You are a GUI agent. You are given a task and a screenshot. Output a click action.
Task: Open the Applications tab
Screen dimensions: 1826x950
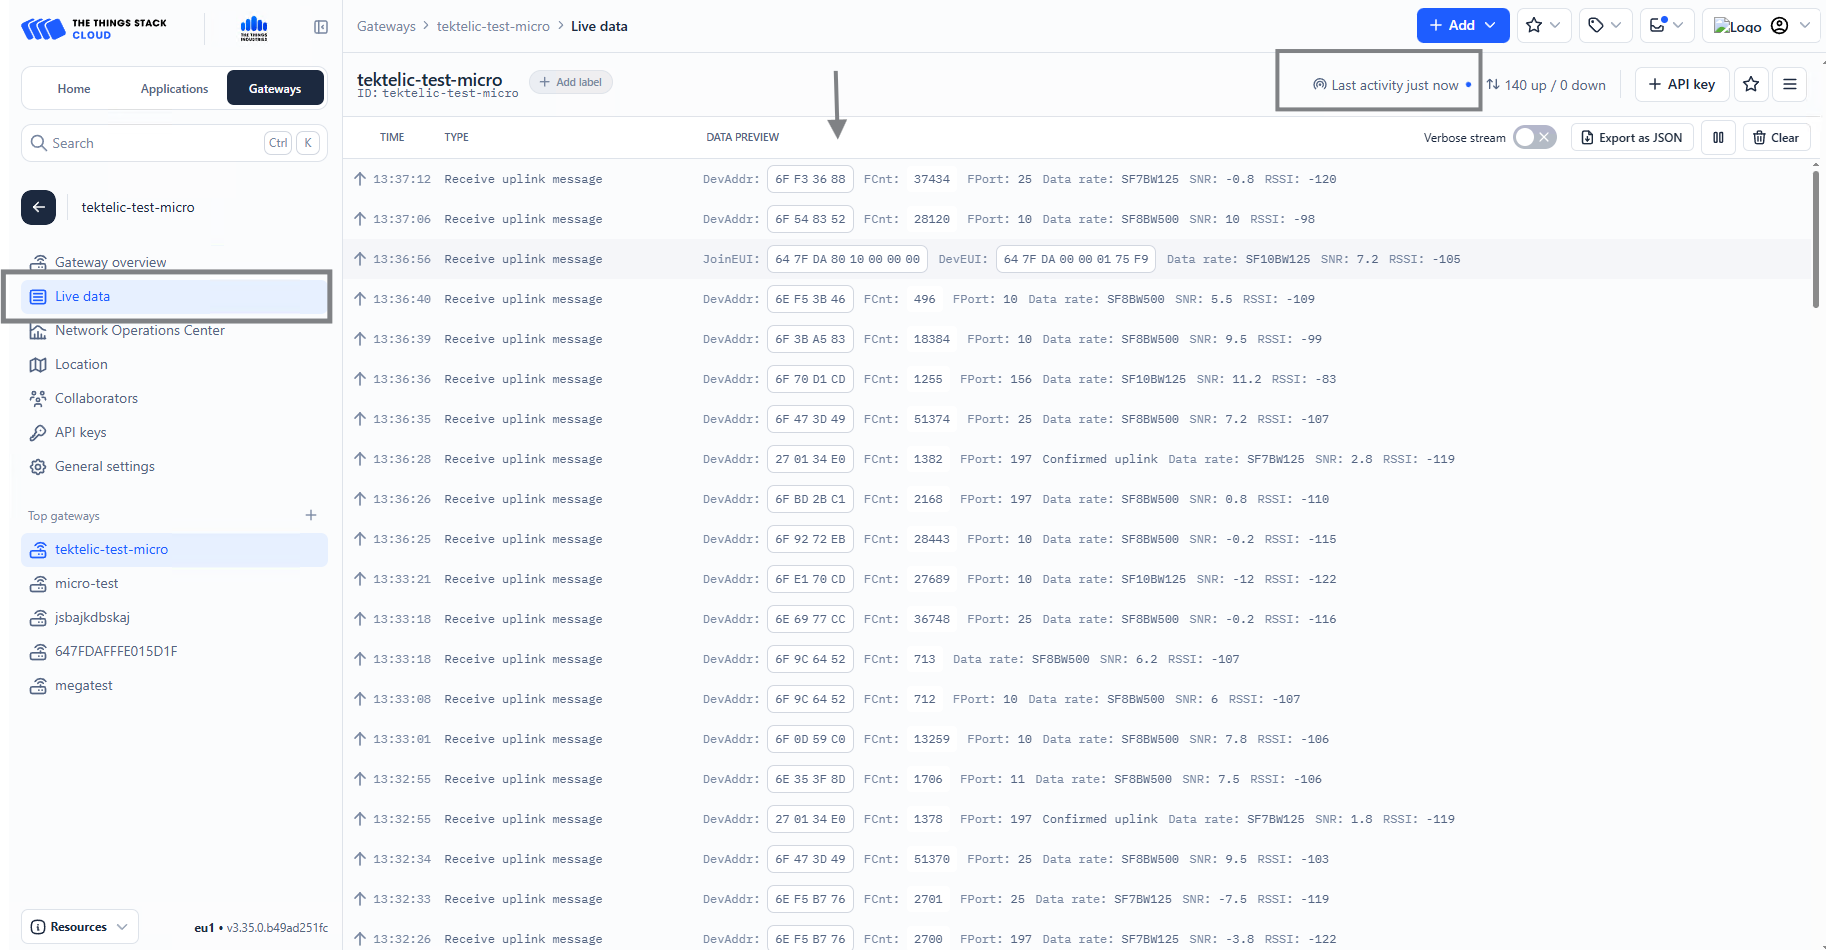(174, 88)
